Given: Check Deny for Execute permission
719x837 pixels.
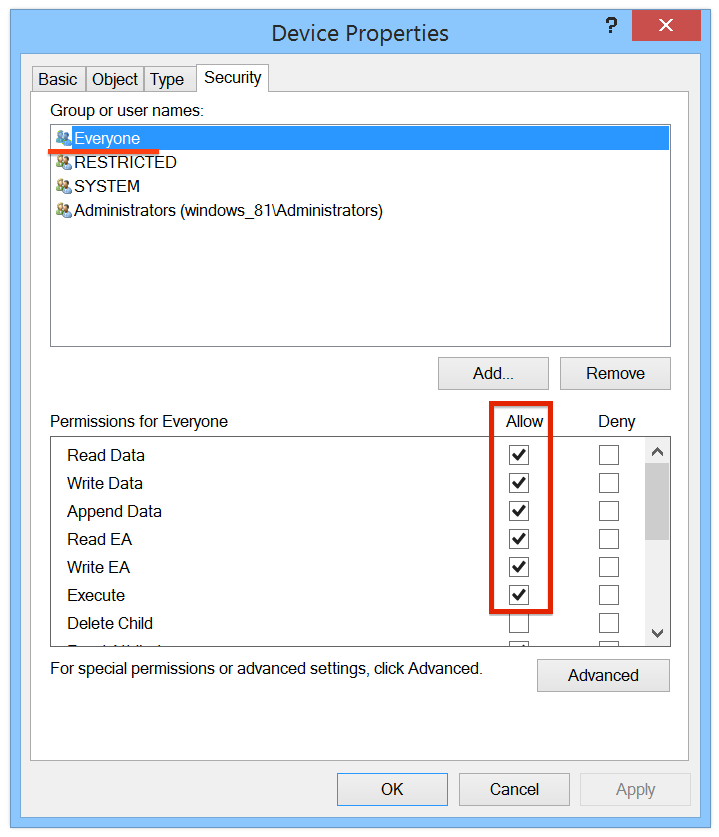Looking at the screenshot, I should click(x=609, y=595).
